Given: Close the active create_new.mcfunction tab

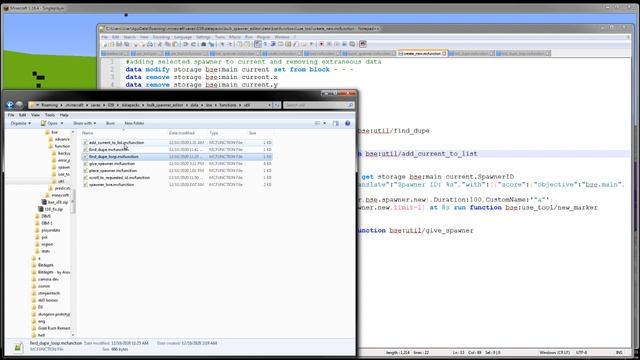Looking at the screenshot, I should coord(444,53).
